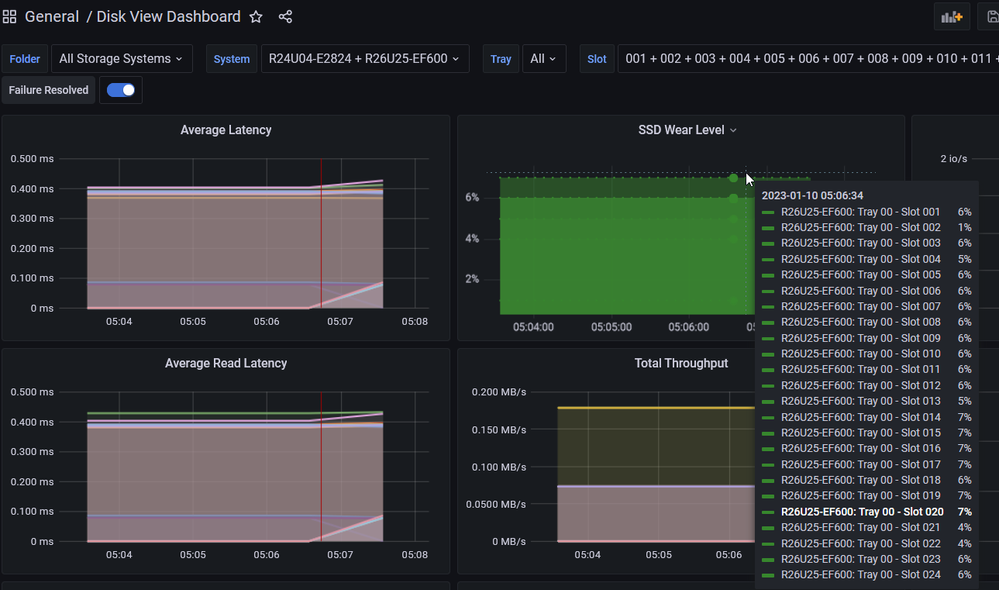Open the All Storage Systems folder dropdown
The width and height of the screenshot is (999, 590).
(121, 59)
